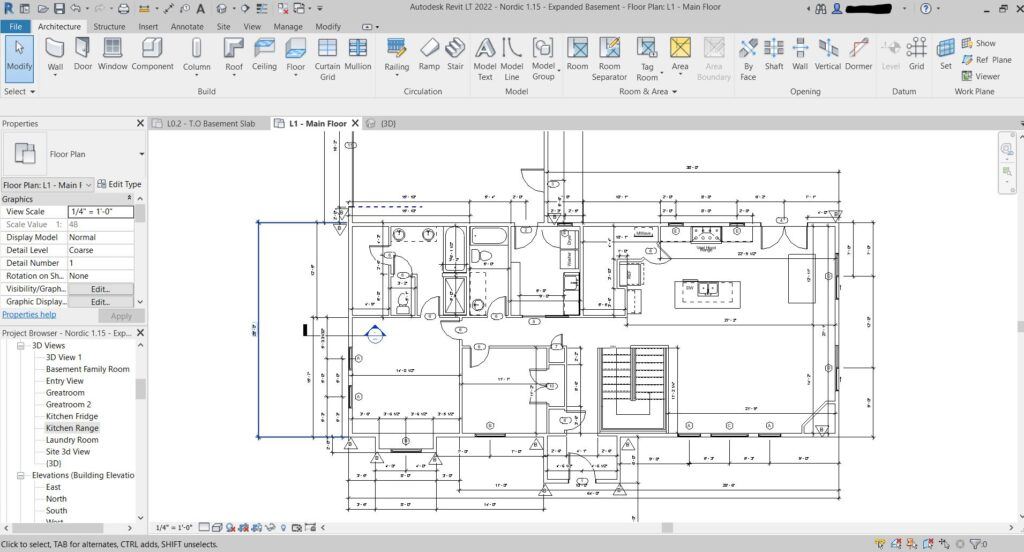This screenshot has height=552, width=1024.
Task: Click the Save icon in quick access toolbar
Action: click(59, 8)
